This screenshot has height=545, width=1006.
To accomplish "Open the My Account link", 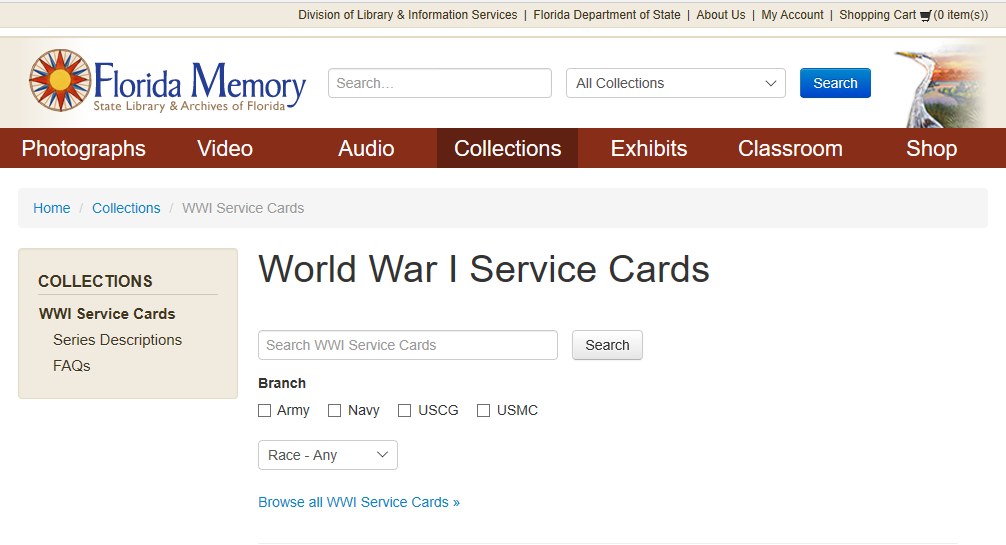I will click(792, 15).
